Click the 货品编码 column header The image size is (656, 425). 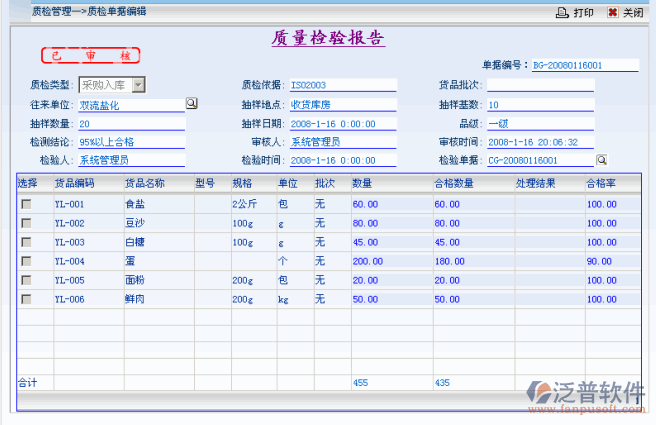[x=75, y=184]
